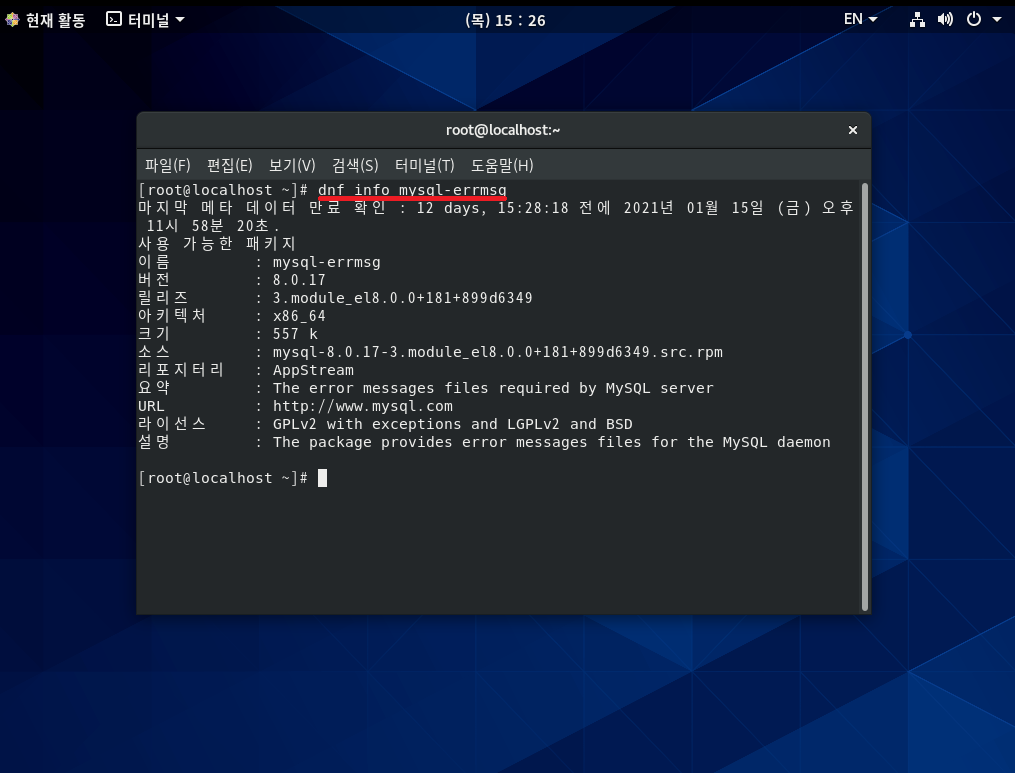
Task: Click the architecture value x86_64
Action: coord(299,316)
